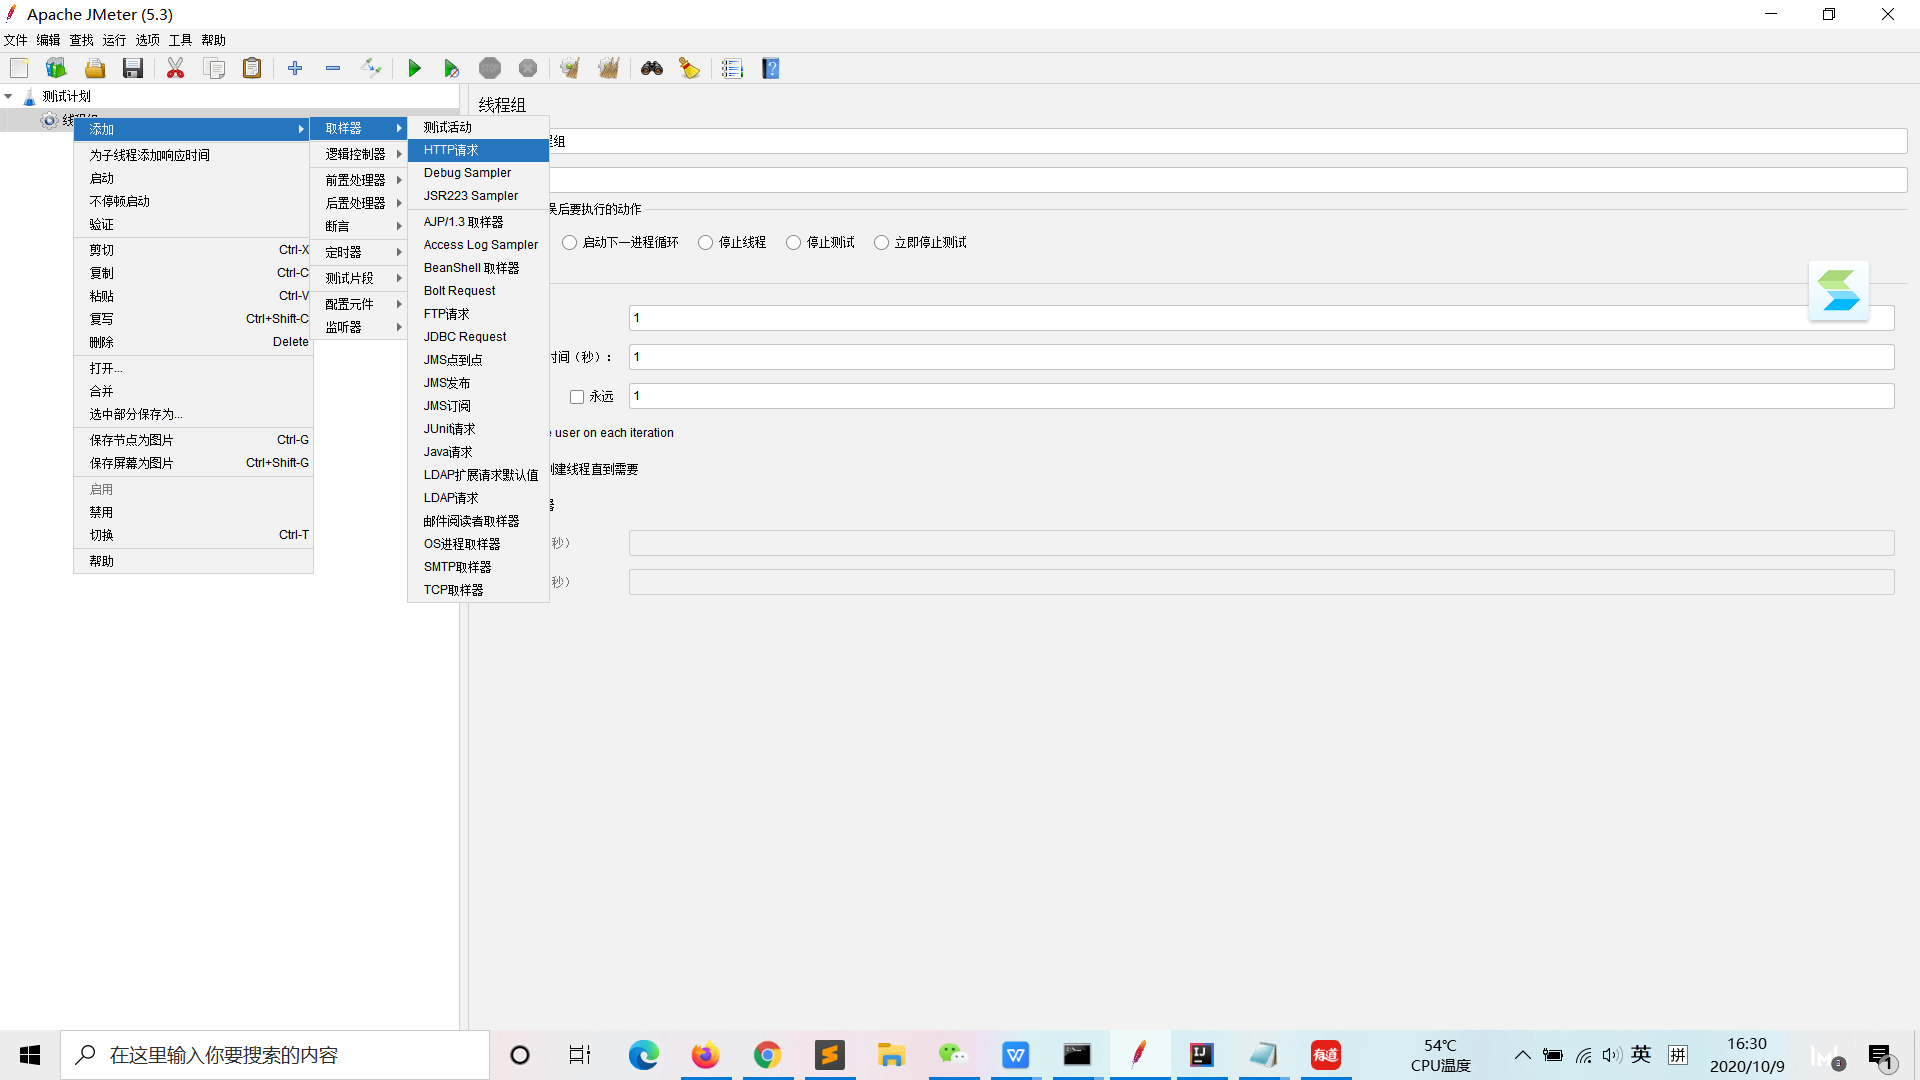Expand the 断言 submenu
The width and height of the screenshot is (1920, 1080).
coord(359,226)
